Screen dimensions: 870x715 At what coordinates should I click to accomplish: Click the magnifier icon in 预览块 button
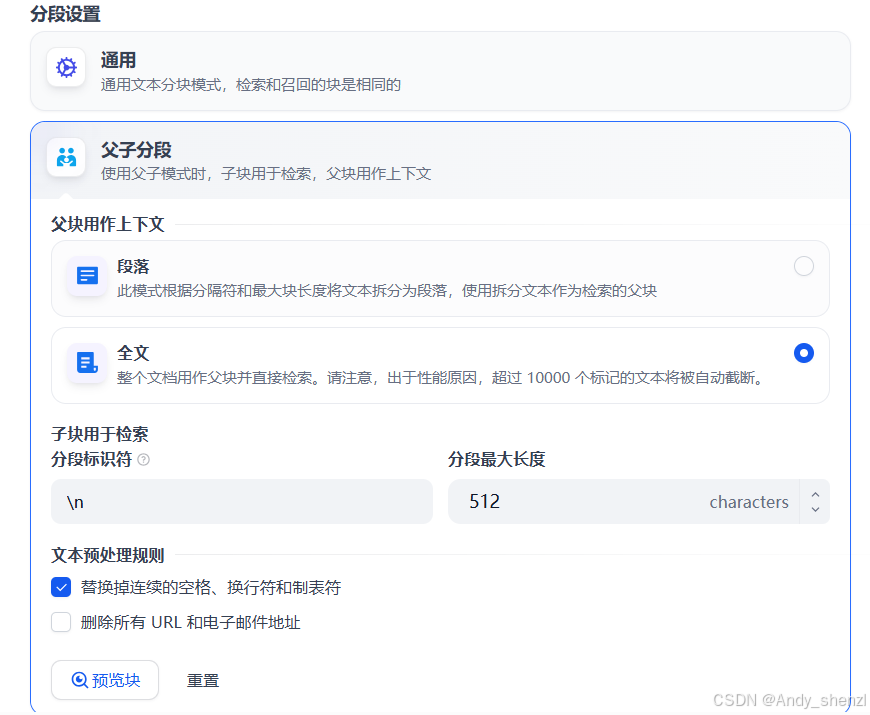(80, 680)
